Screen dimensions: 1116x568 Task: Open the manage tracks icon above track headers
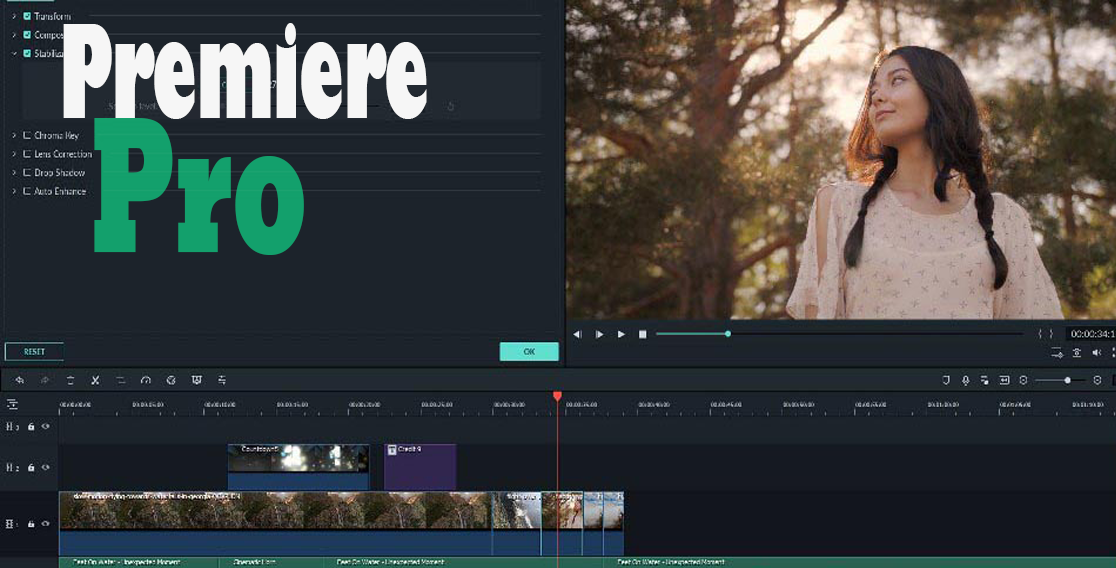coord(12,404)
